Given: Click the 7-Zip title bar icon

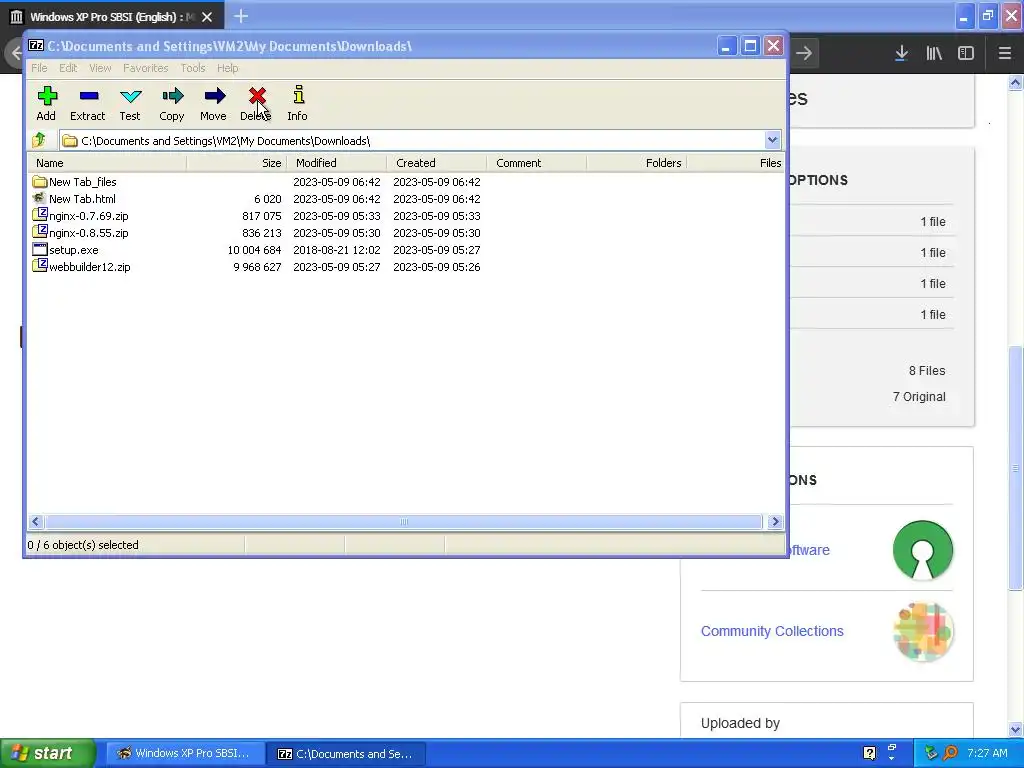Looking at the screenshot, I should coord(37,46).
